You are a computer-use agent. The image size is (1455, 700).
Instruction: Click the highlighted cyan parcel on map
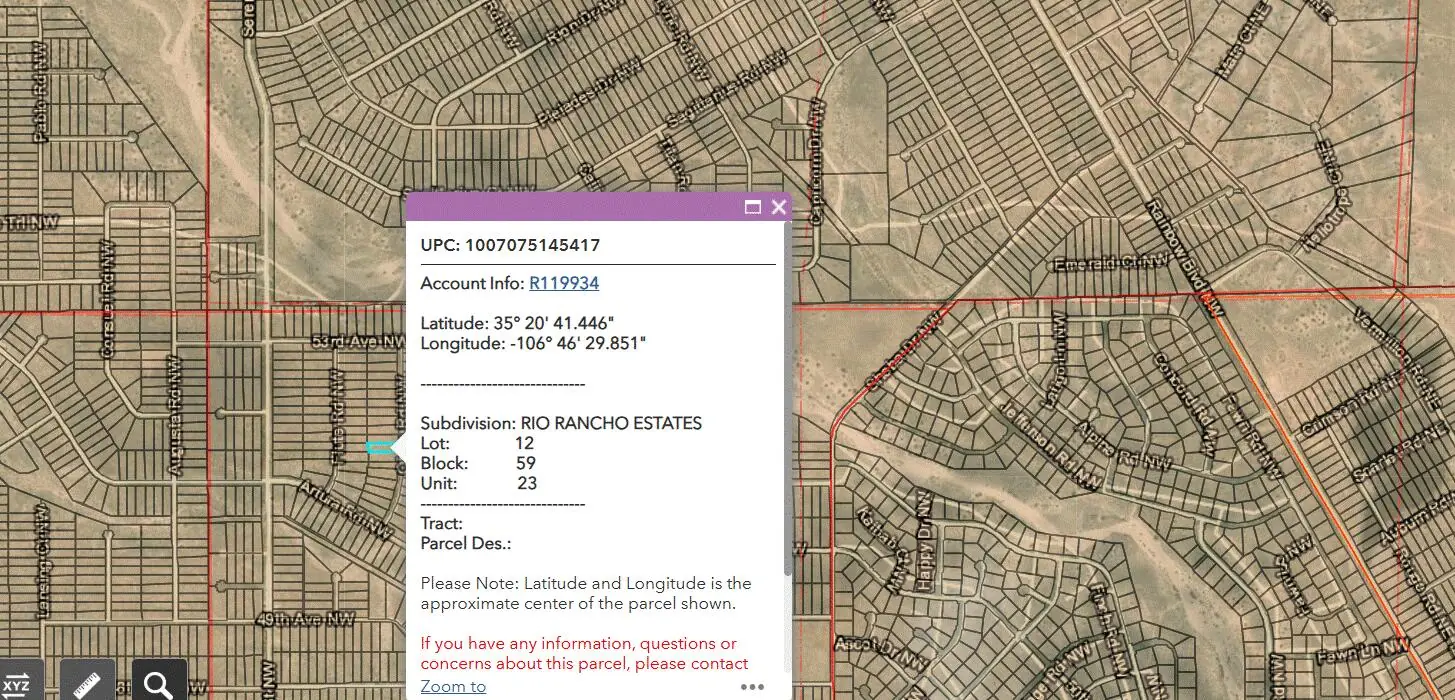tap(381, 447)
